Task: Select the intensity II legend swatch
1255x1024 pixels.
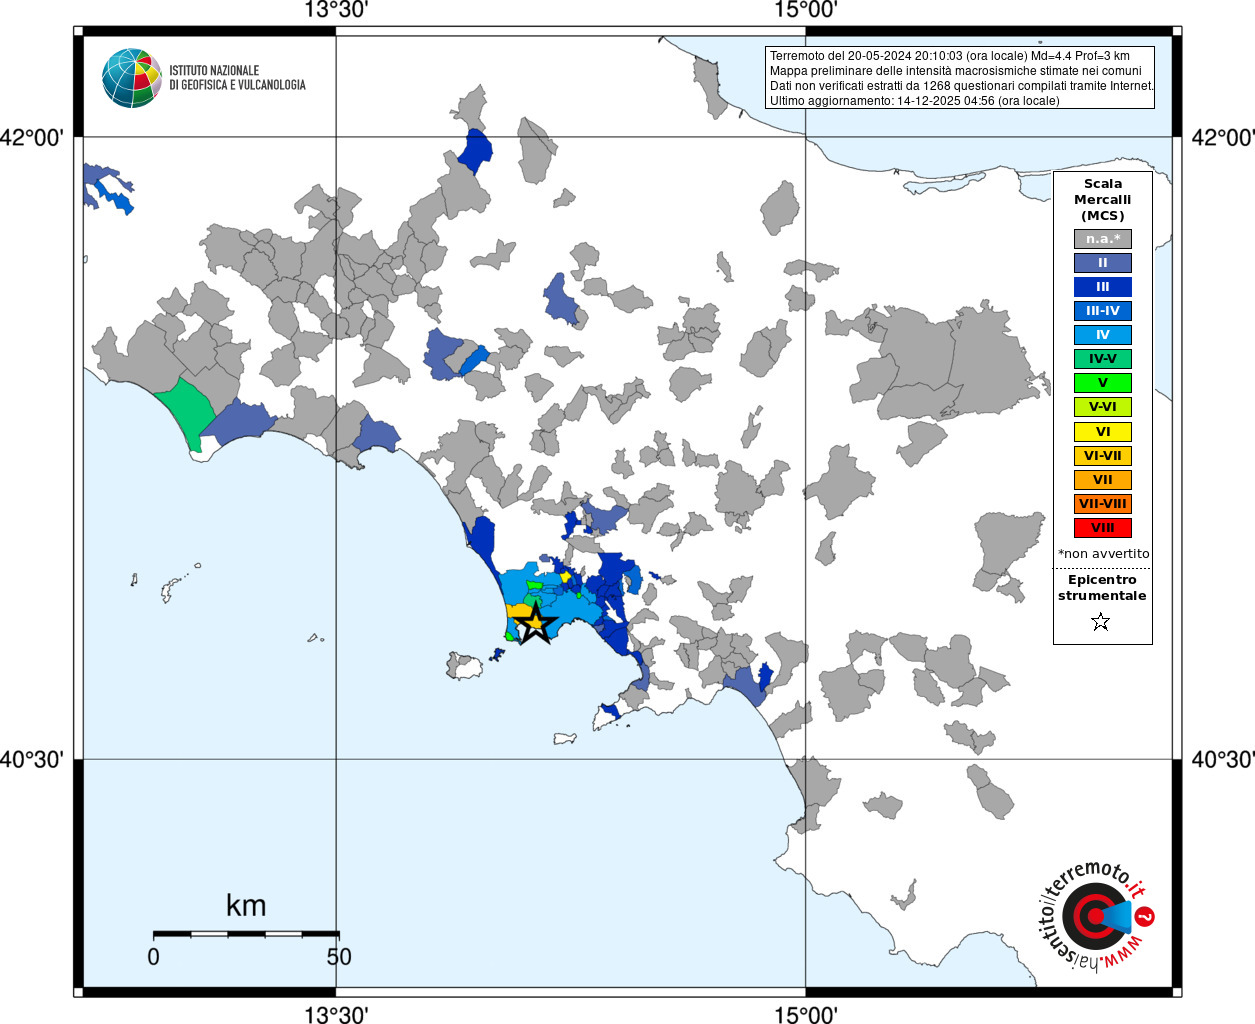Action: pos(1103,263)
